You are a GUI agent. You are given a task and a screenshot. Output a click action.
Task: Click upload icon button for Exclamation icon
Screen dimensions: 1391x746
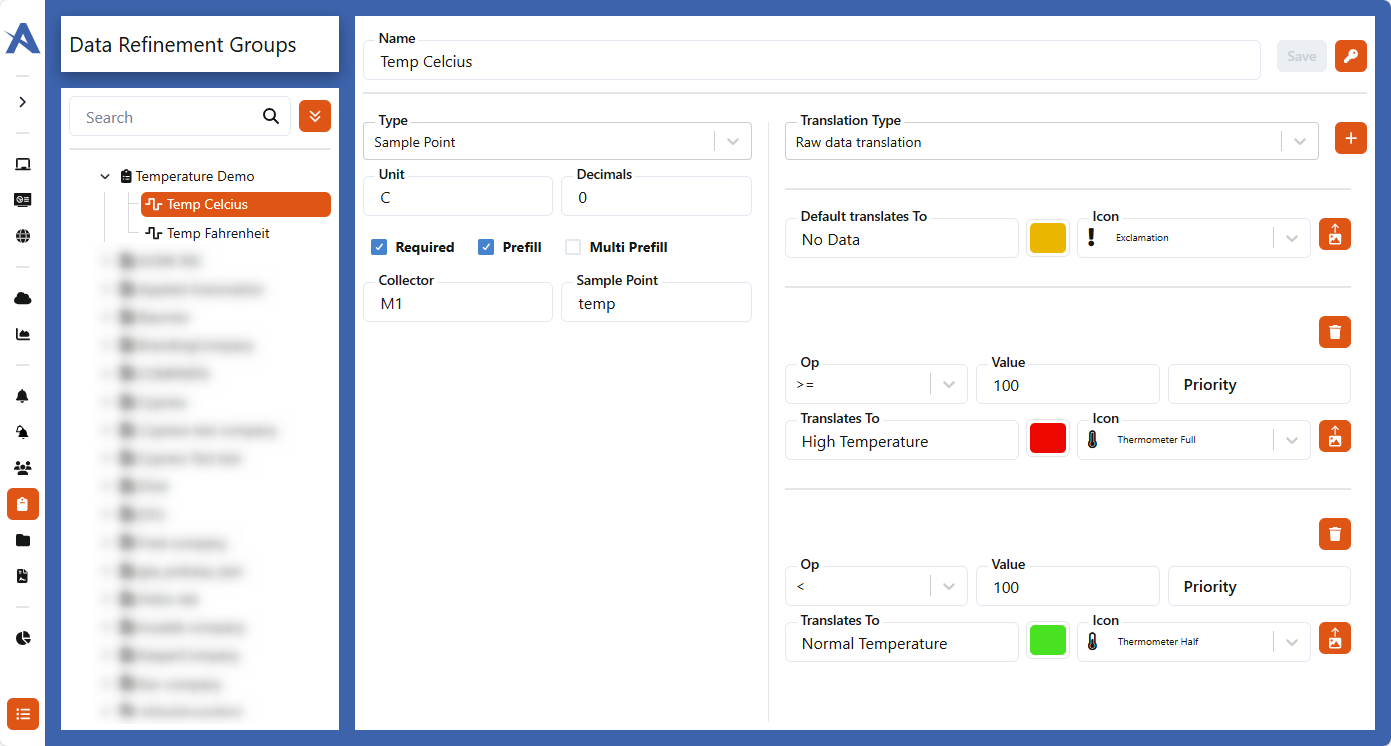click(1334, 234)
